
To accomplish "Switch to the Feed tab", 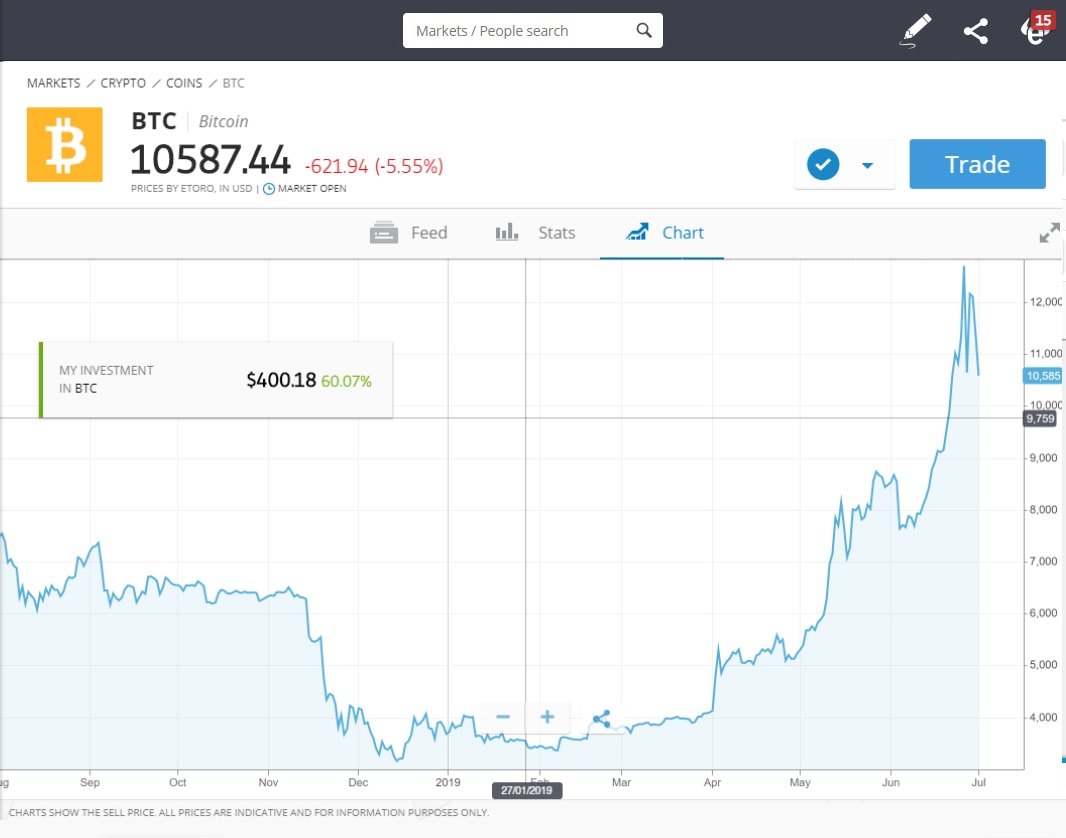I will 409,233.
